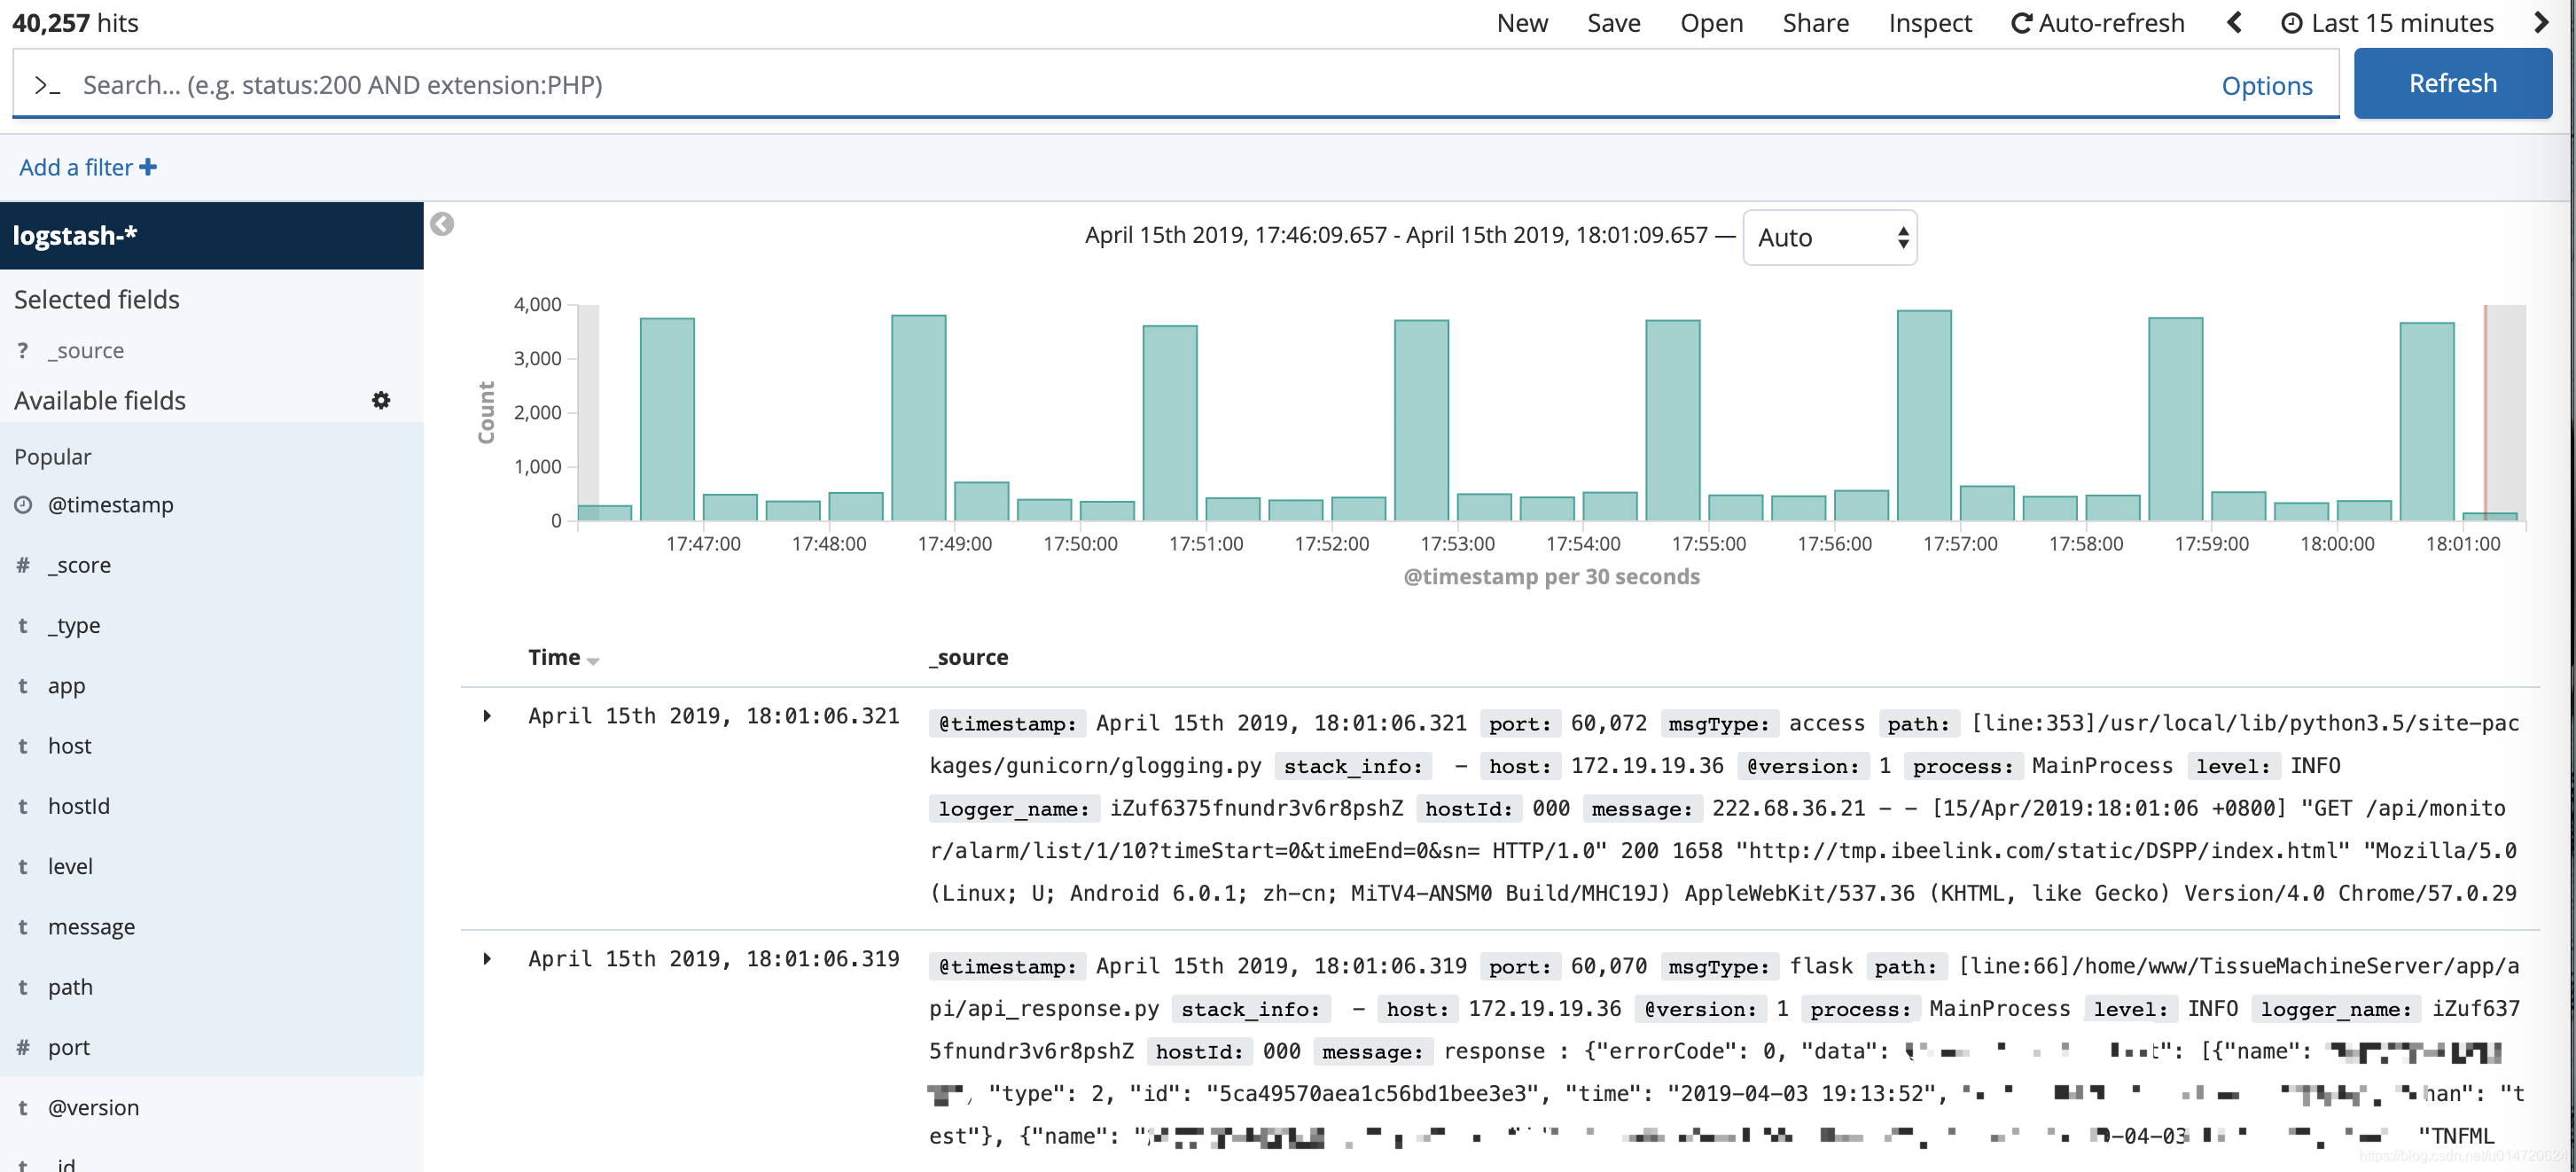Expand the second document row details
Screen dimensions: 2576x1172
488,958
